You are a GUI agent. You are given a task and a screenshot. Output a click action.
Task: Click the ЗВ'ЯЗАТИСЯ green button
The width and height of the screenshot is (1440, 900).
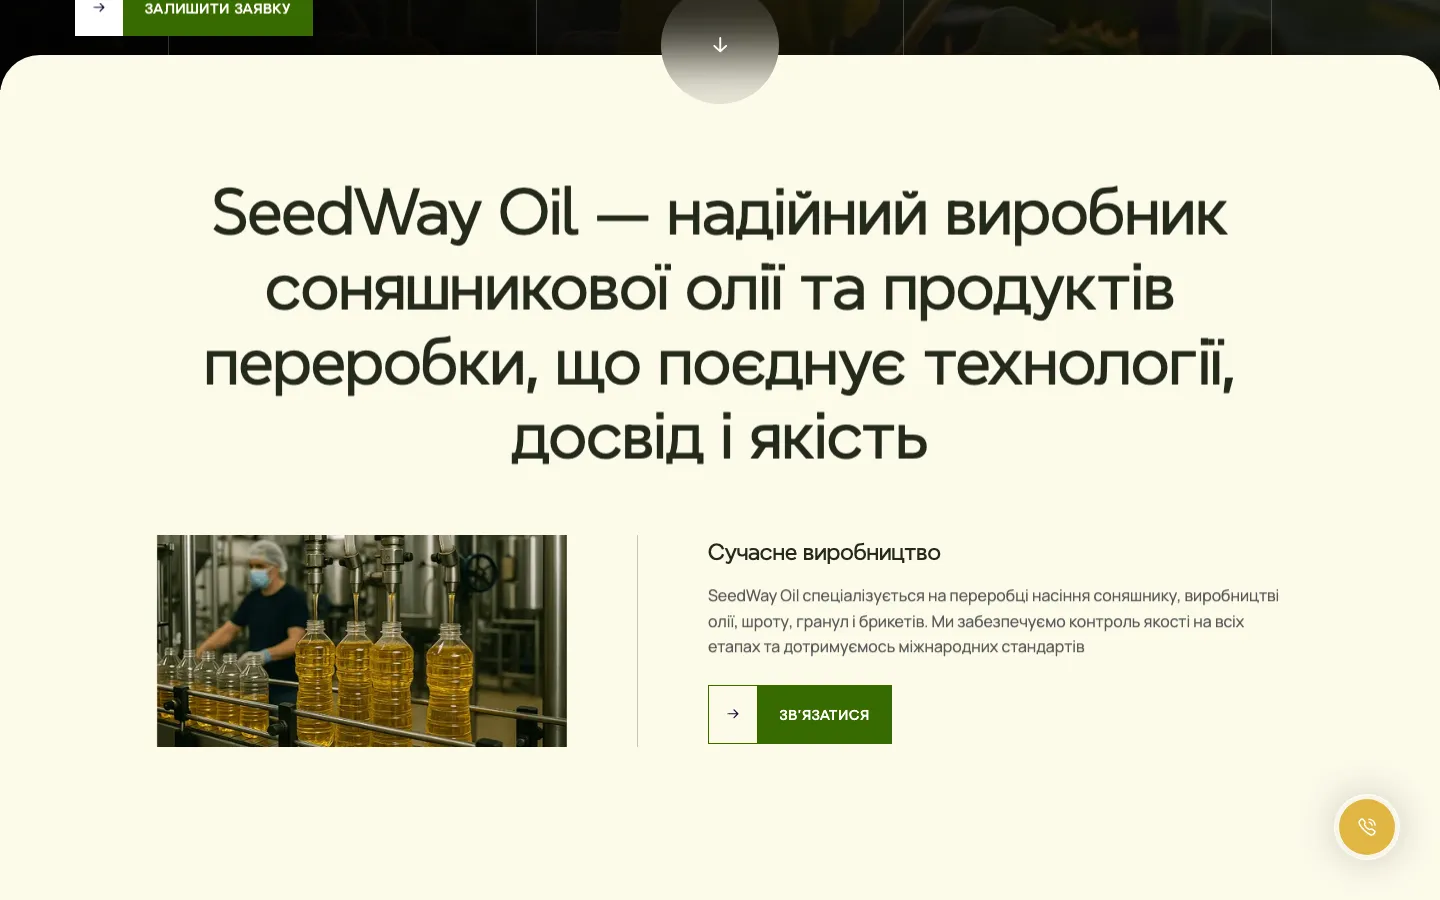coord(824,714)
